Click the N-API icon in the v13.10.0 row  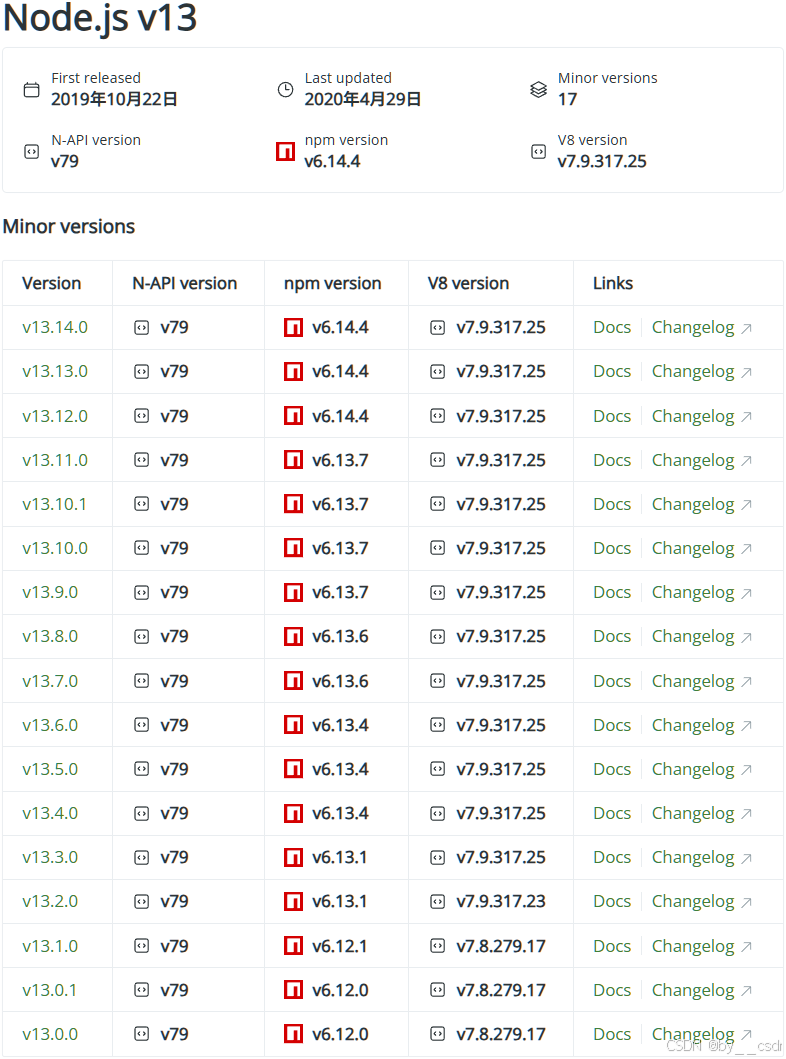(141, 548)
